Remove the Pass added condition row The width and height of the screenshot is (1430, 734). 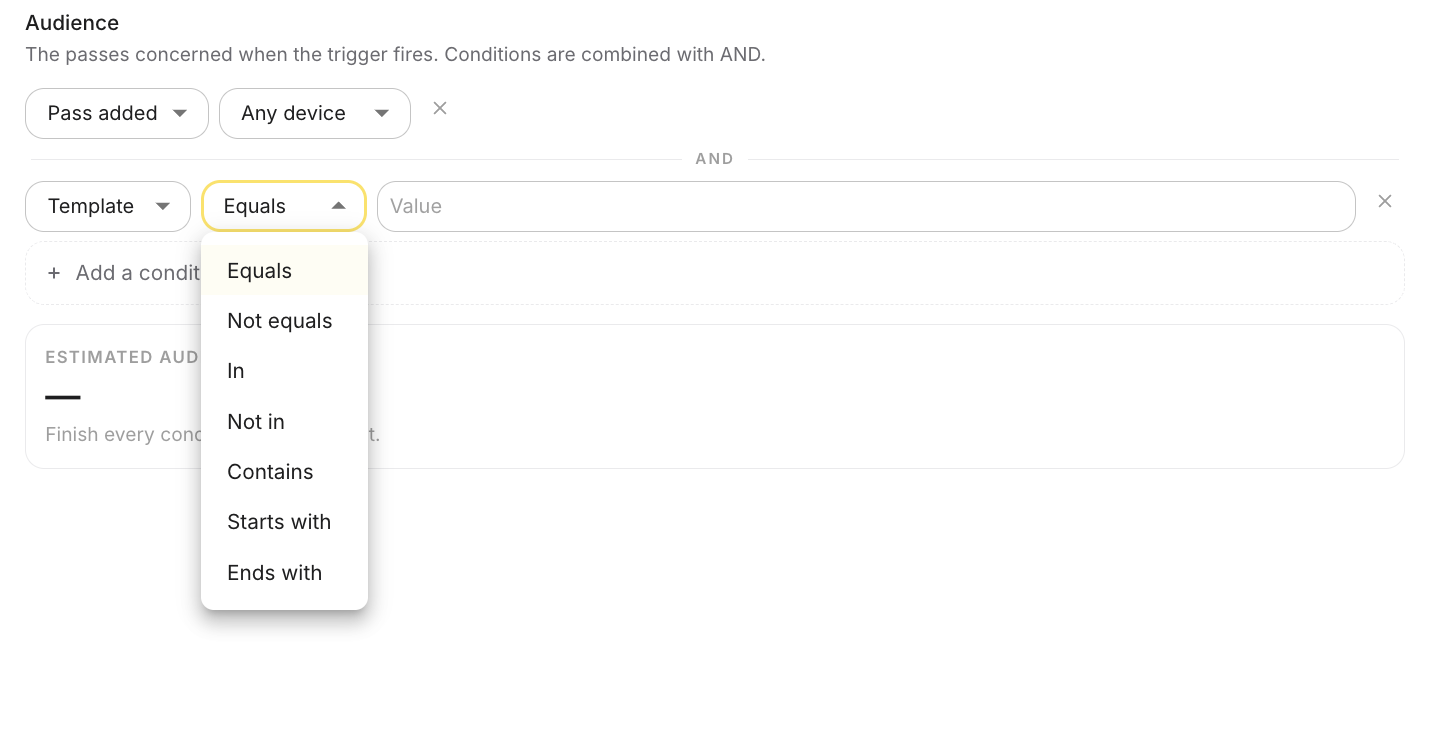(x=440, y=108)
